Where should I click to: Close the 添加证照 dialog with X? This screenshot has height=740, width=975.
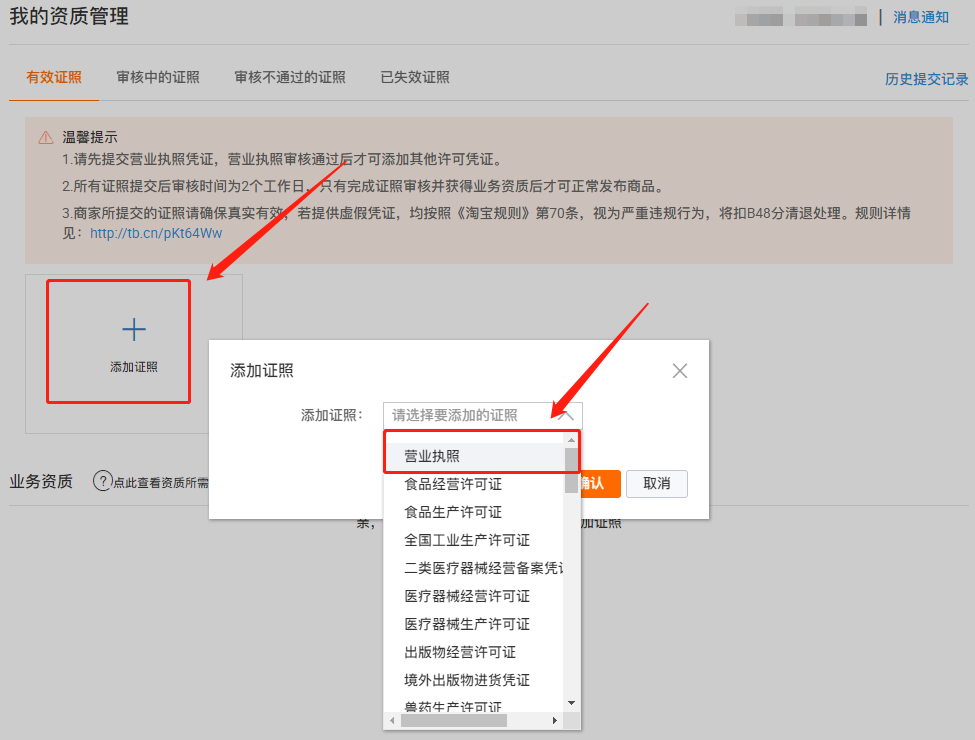[x=680, y=371]
